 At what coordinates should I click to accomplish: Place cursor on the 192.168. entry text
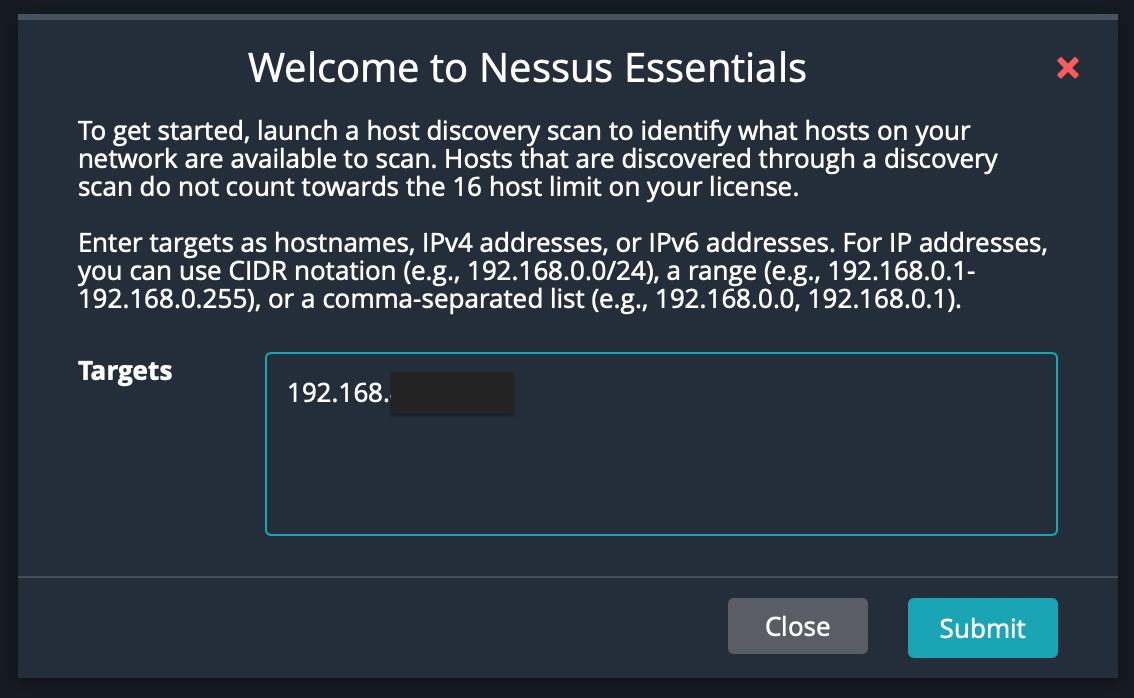point(337,394)
